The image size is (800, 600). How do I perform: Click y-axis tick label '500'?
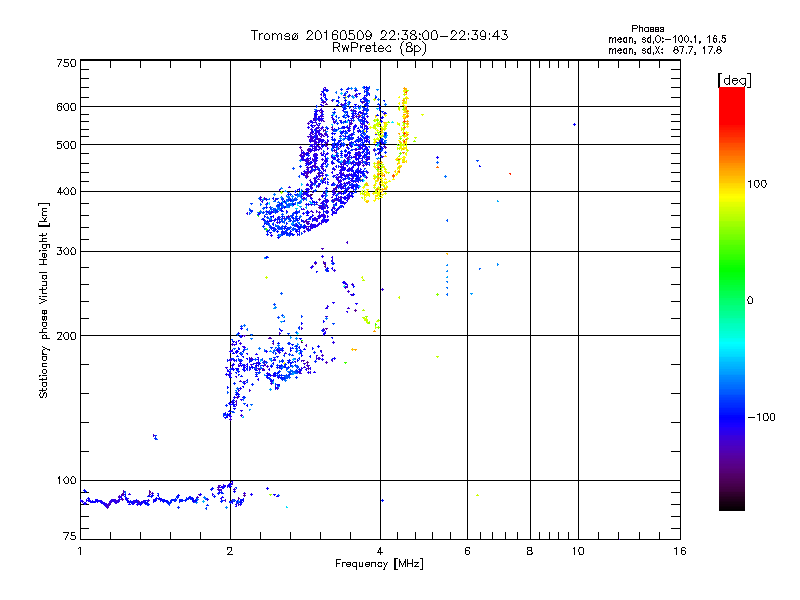[x=66, y=145]
